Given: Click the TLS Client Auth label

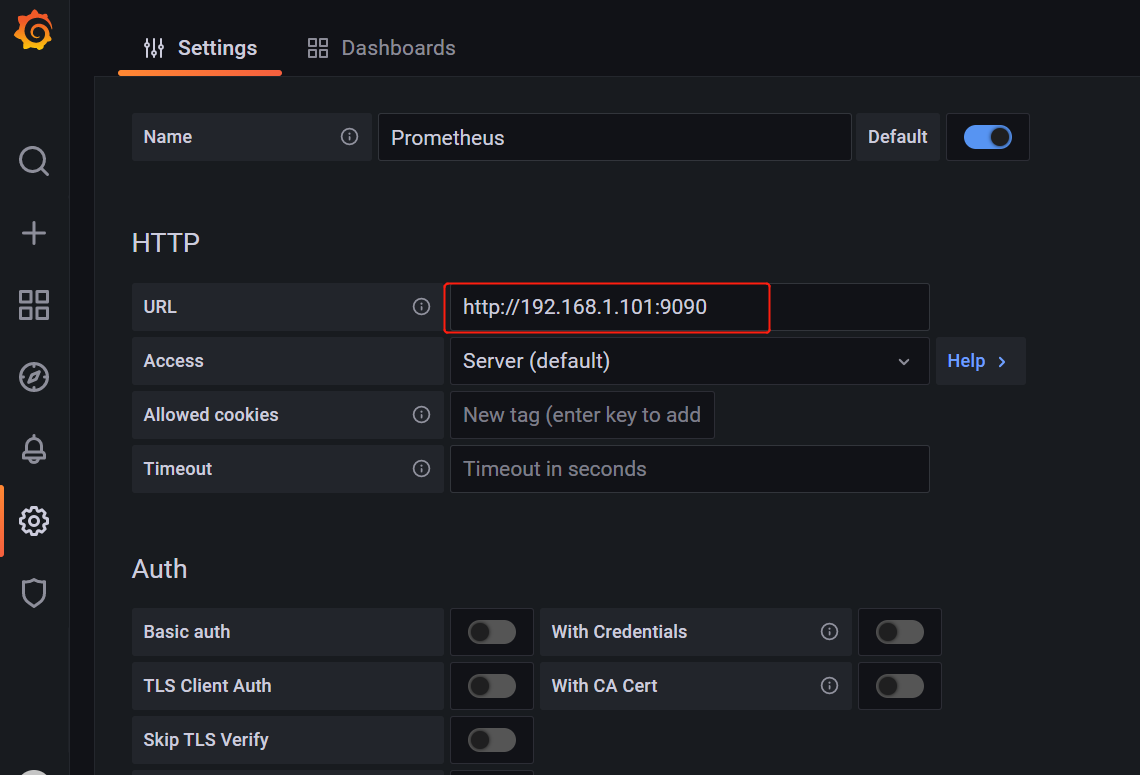Looking at the screenshot, I should 207,686.
